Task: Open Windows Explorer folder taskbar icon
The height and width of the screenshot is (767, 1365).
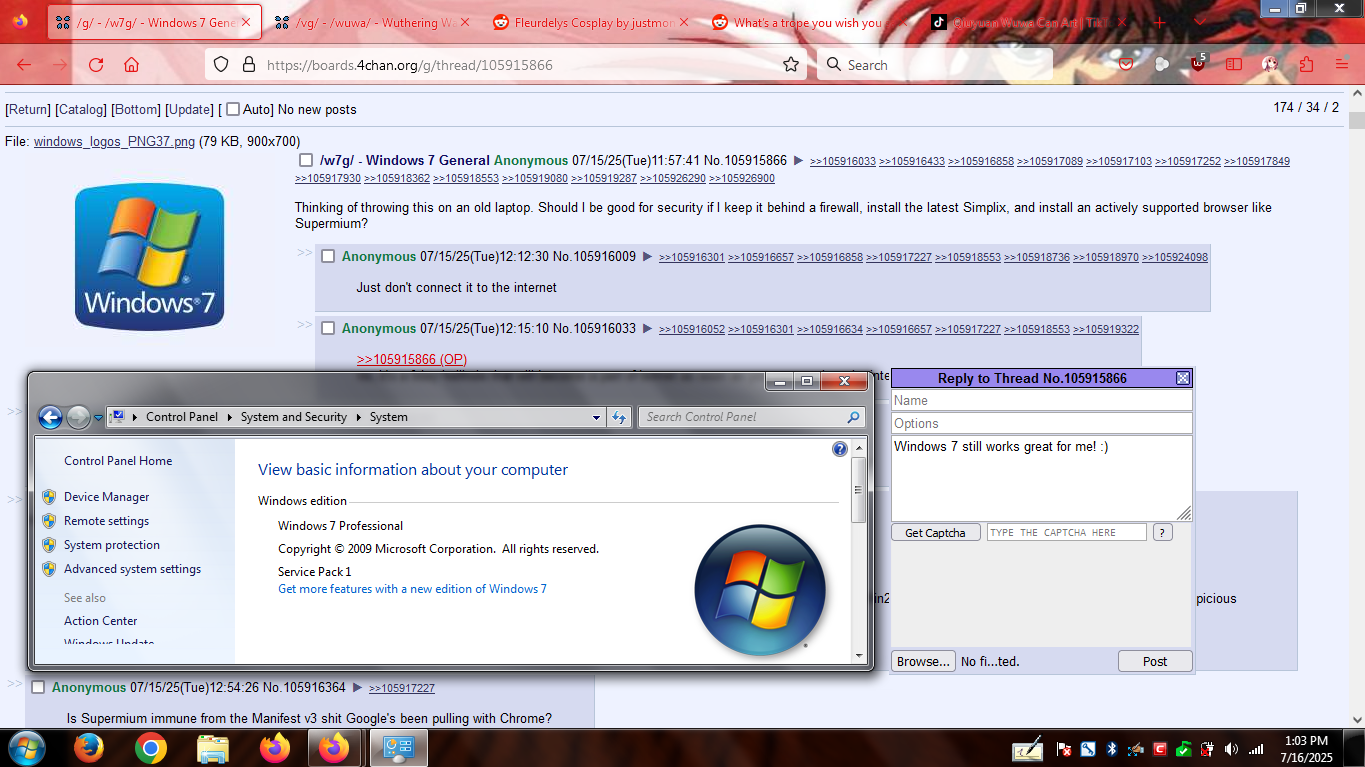Action: pyautogui.click(x=213, y=748)
